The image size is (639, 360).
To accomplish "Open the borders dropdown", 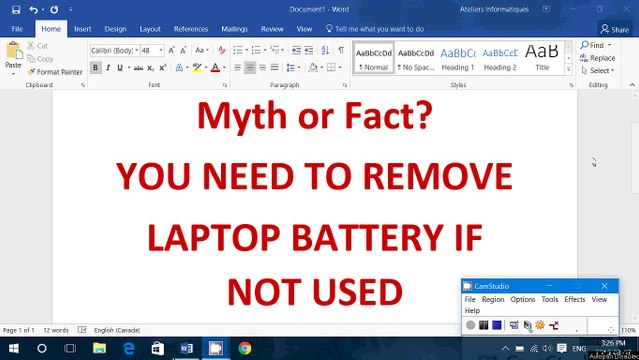I will (340, 68).
